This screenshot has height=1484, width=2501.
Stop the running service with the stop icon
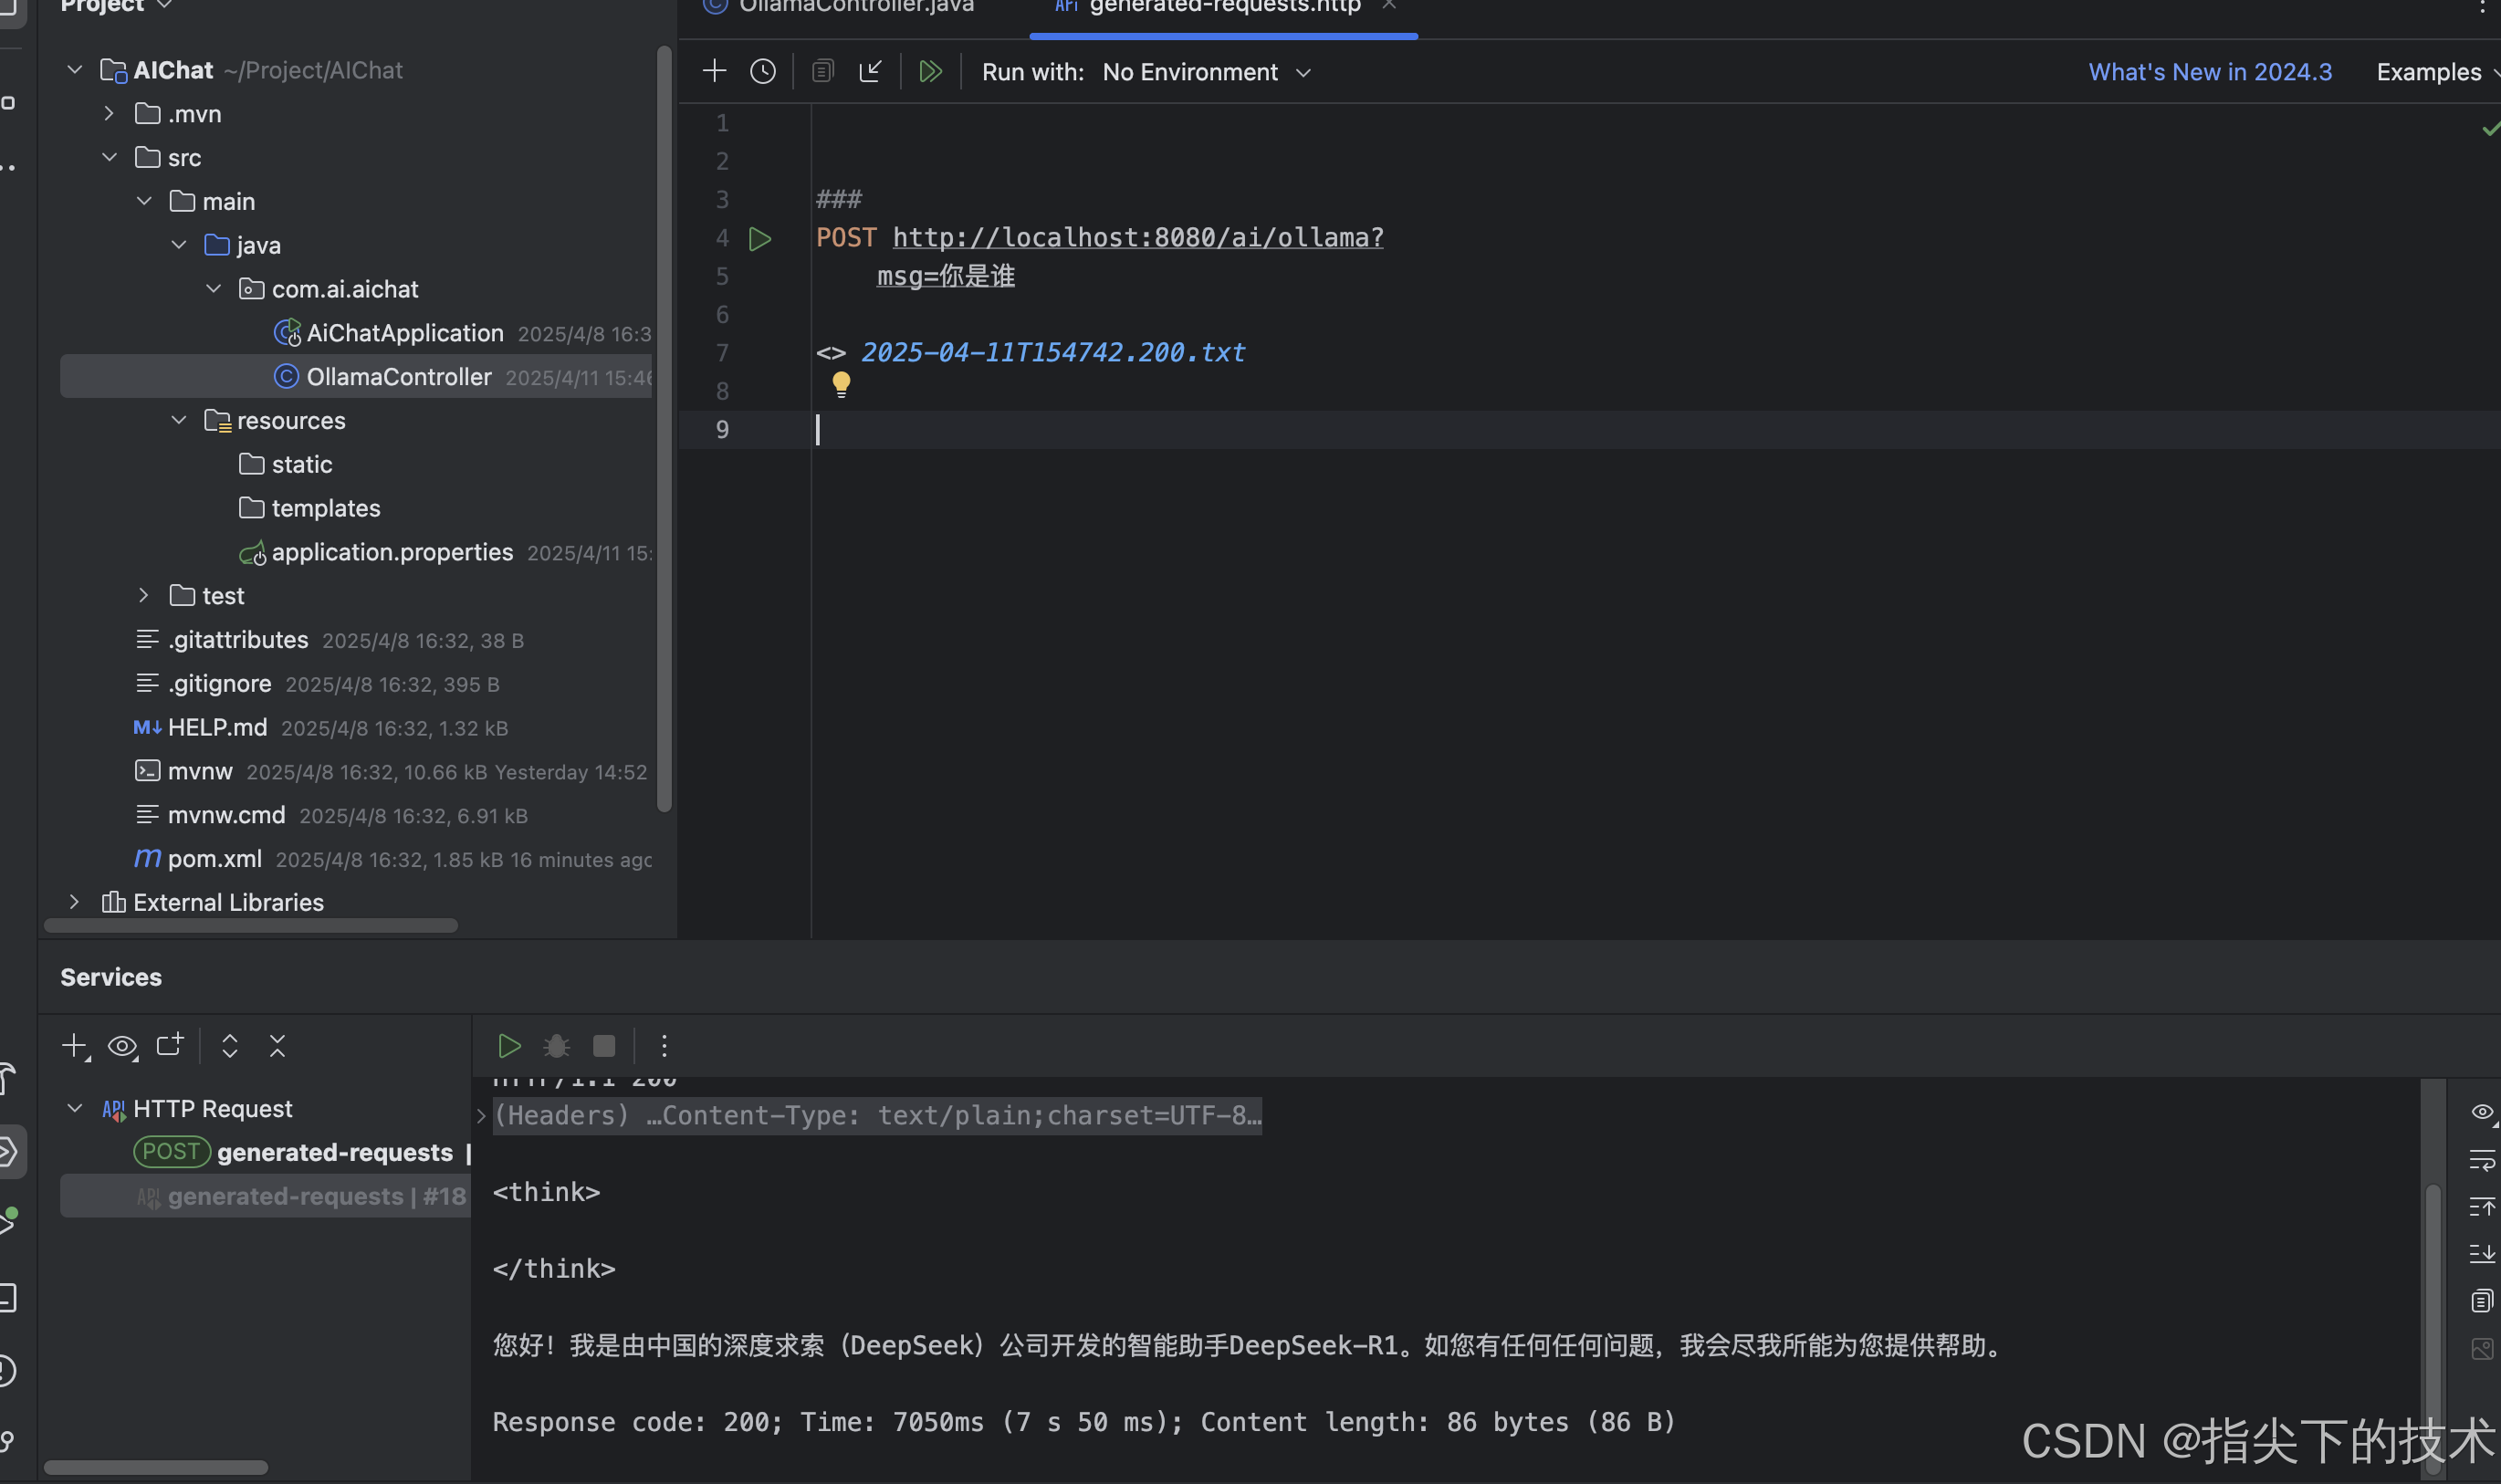[x=604, y=1045]
